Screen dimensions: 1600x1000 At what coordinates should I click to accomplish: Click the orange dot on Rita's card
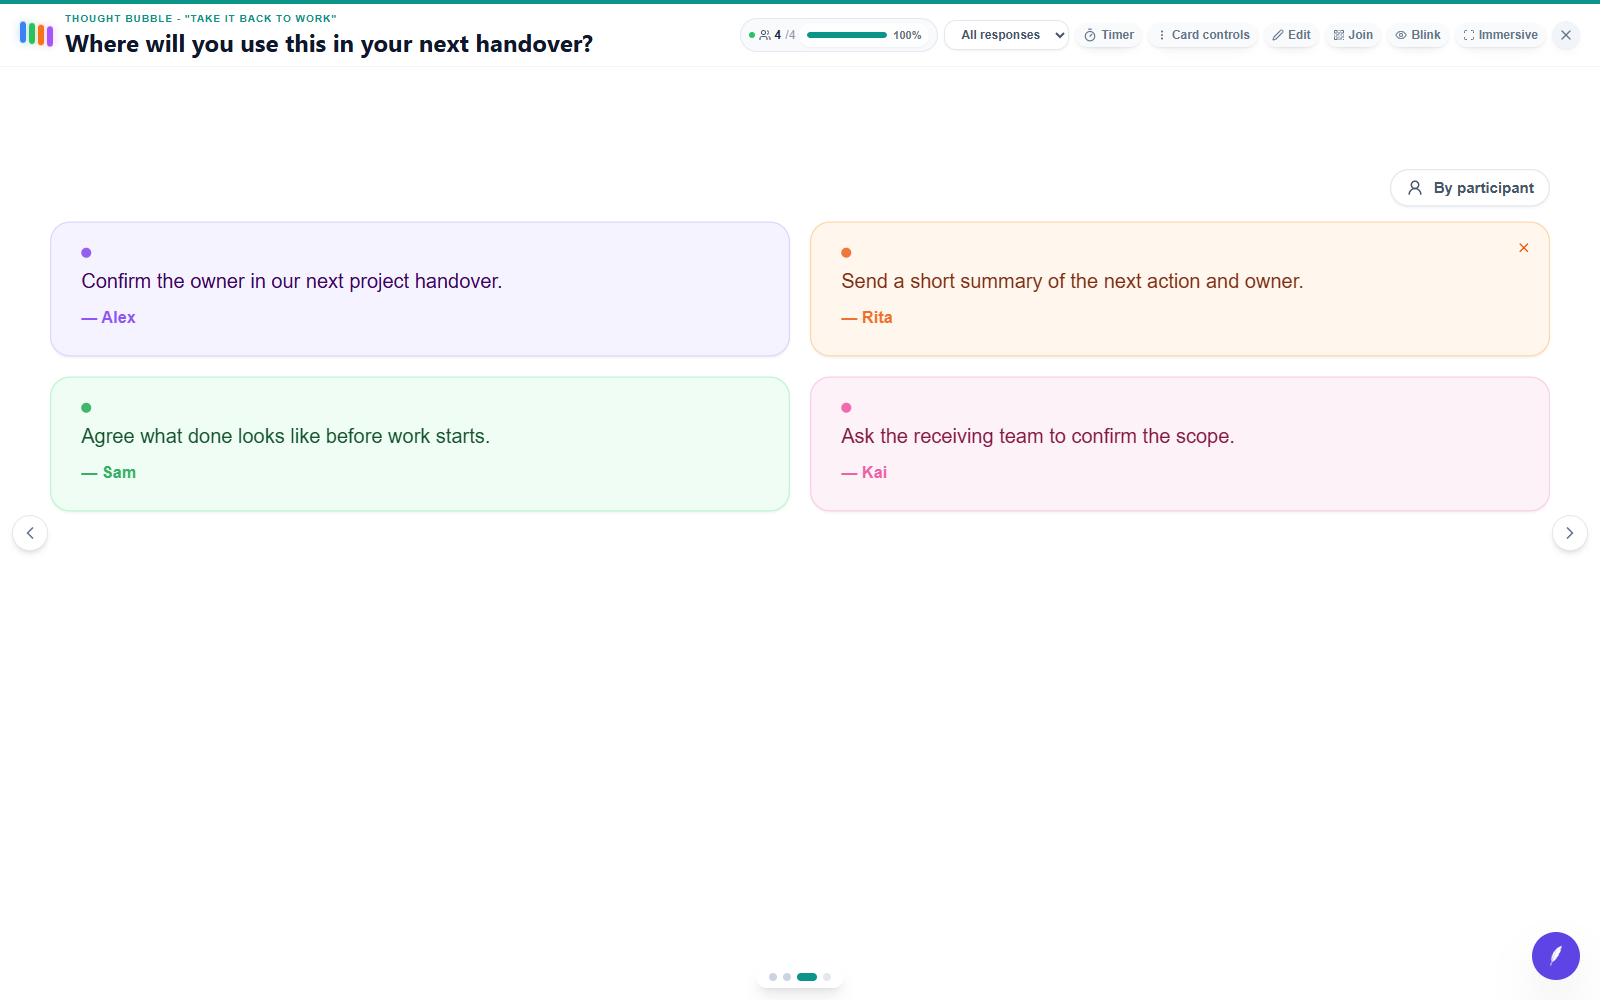tap(846, 253)
